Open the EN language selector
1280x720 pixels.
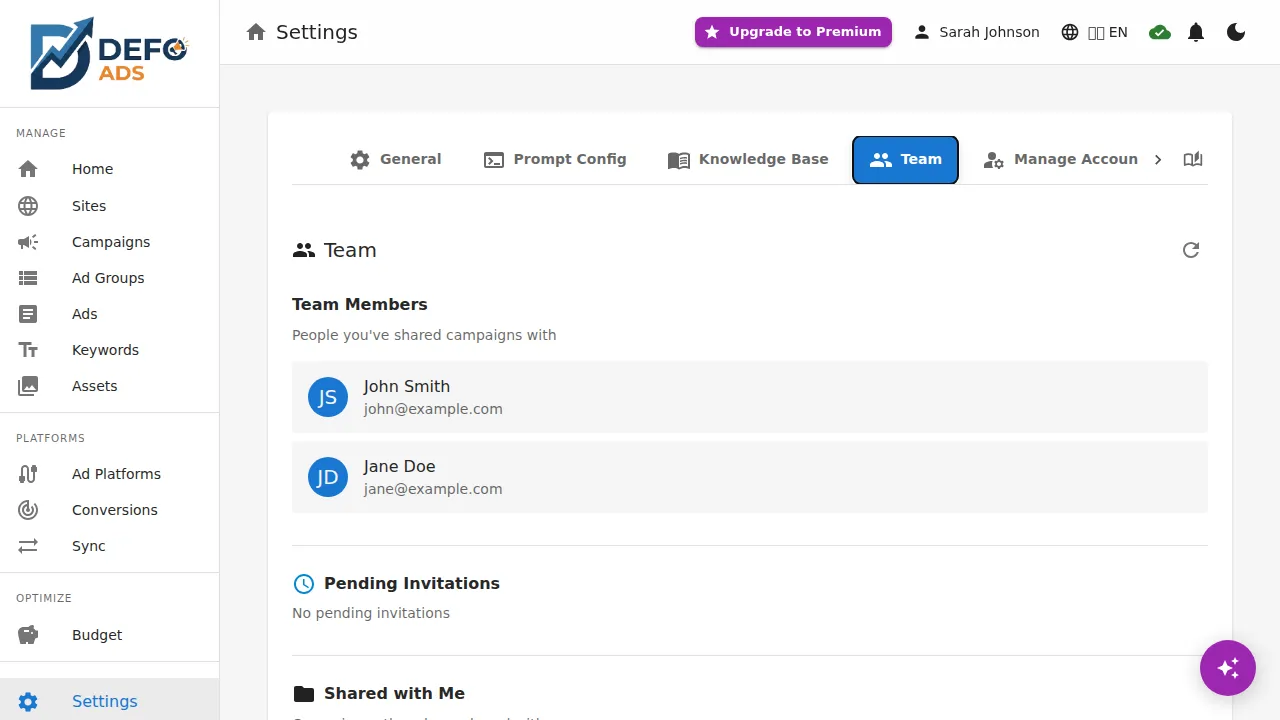1094,32
